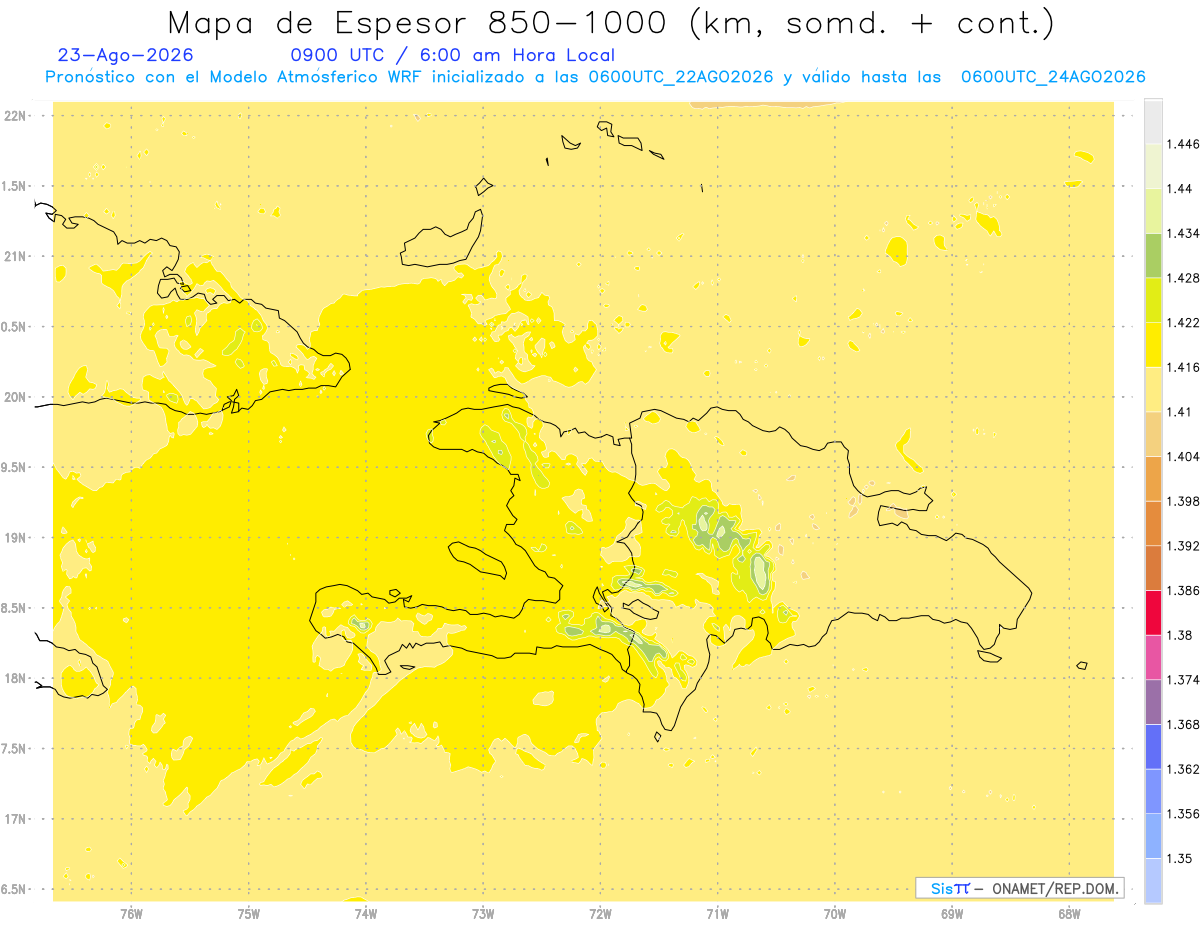Viewport: 1200px width, 927px height.
Task: Select the '19N' latitude label
Action: point(16,538)
